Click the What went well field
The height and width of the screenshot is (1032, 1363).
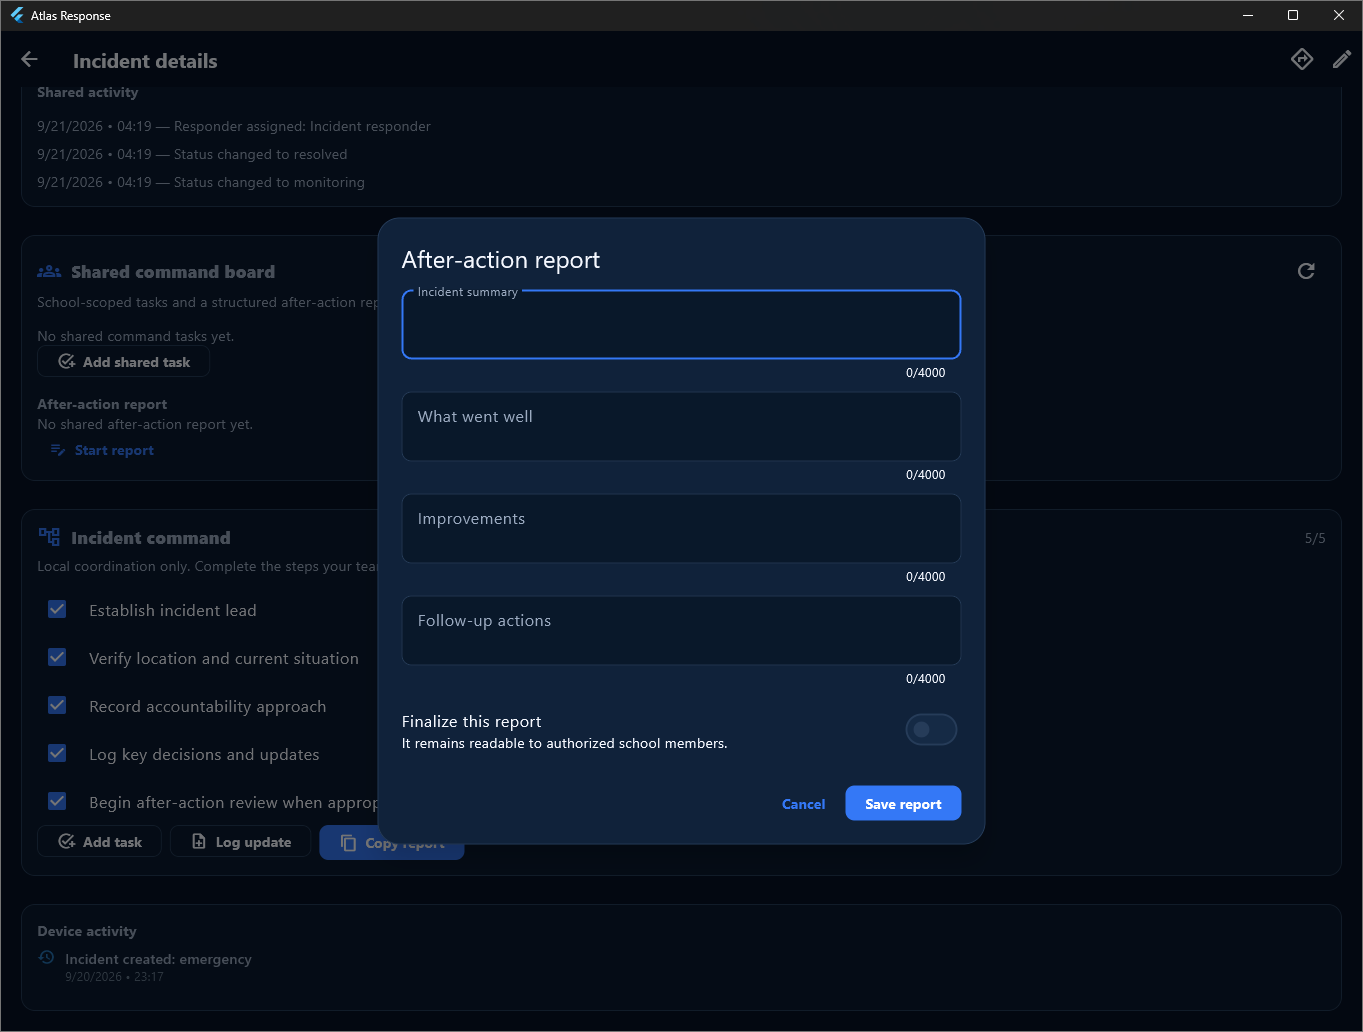click(681, 426)
